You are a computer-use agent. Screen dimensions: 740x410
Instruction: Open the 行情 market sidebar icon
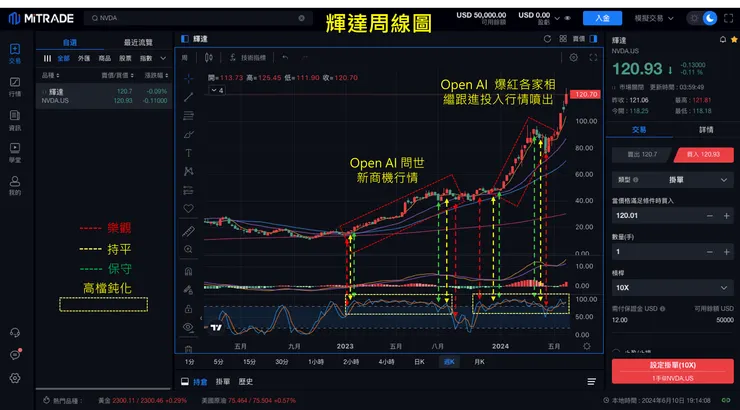pos(15,87)
